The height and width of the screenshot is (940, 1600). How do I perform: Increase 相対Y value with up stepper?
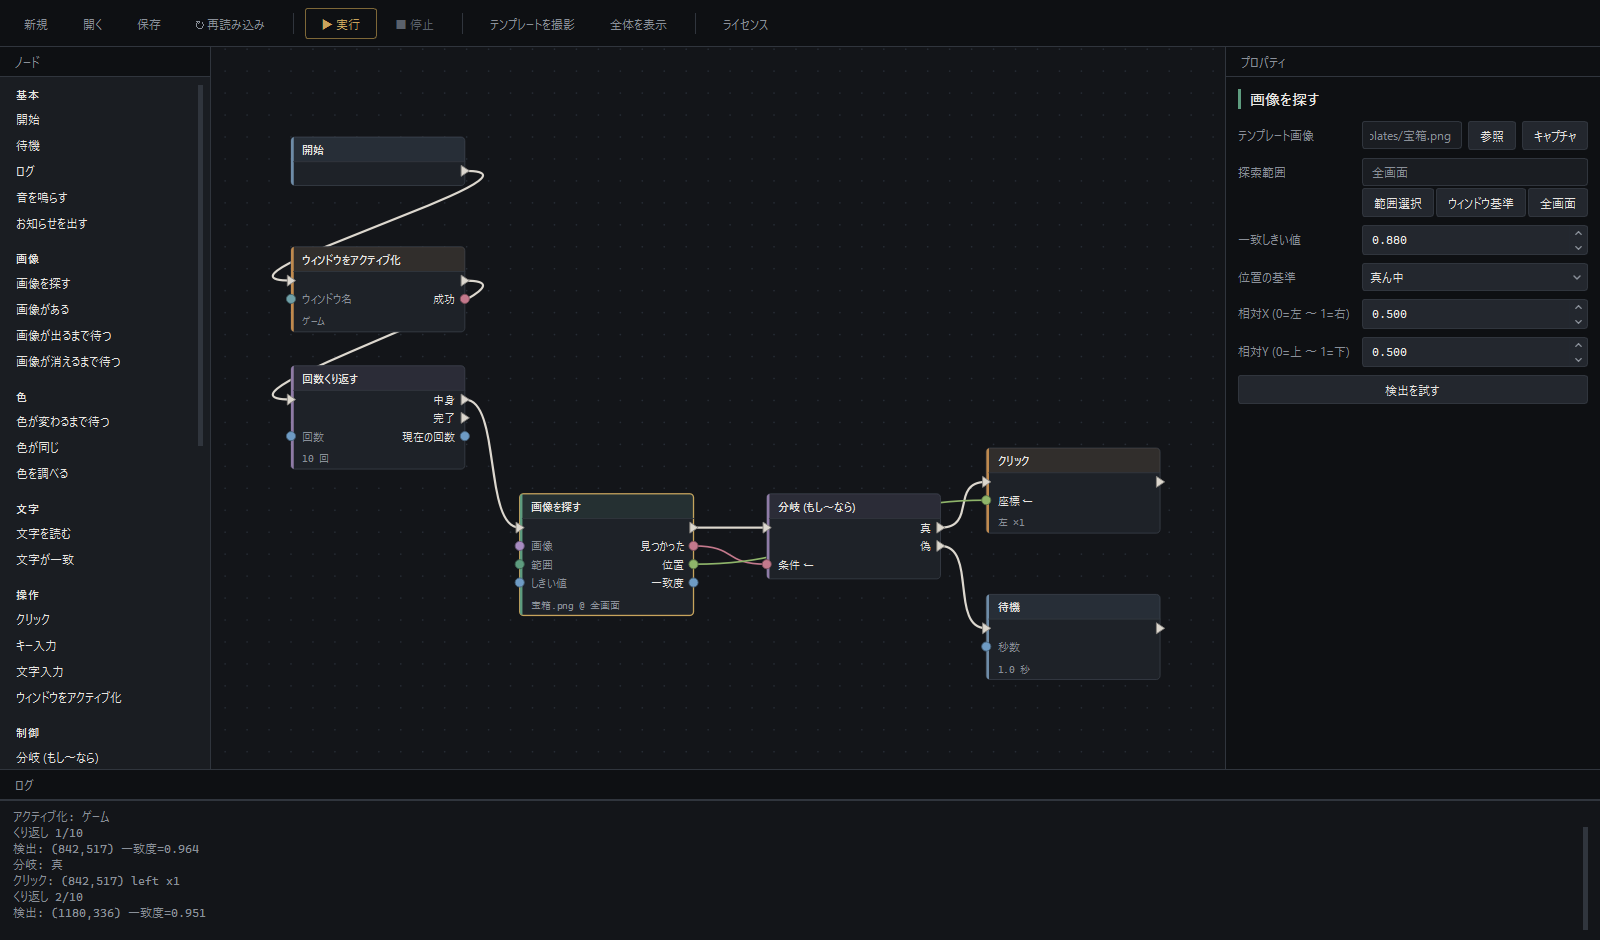[x=1578, y=345]
